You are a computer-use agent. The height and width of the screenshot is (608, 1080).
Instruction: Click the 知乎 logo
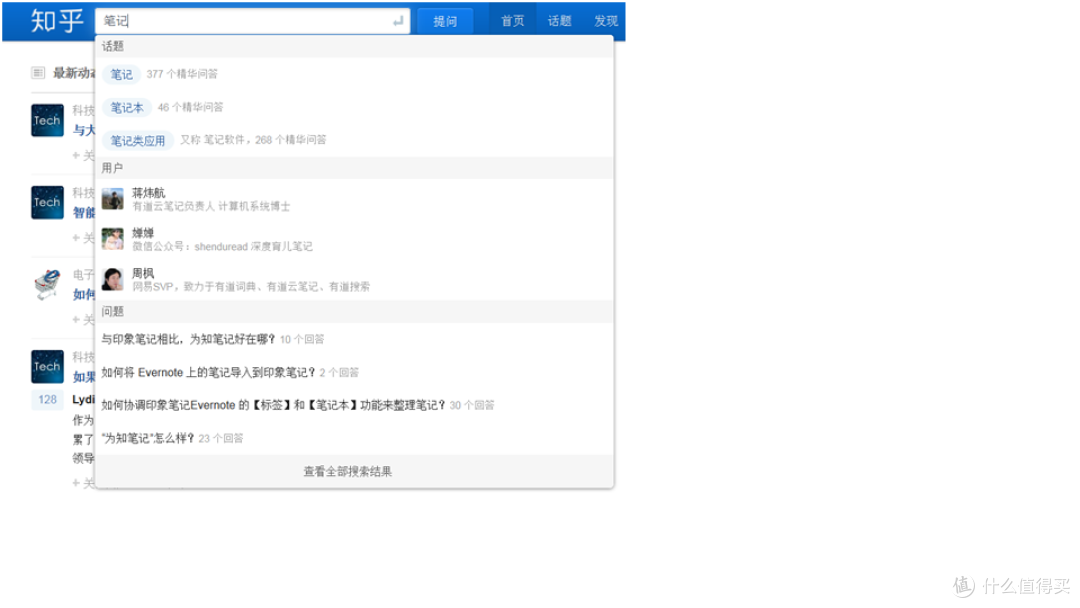click(56, 21)
